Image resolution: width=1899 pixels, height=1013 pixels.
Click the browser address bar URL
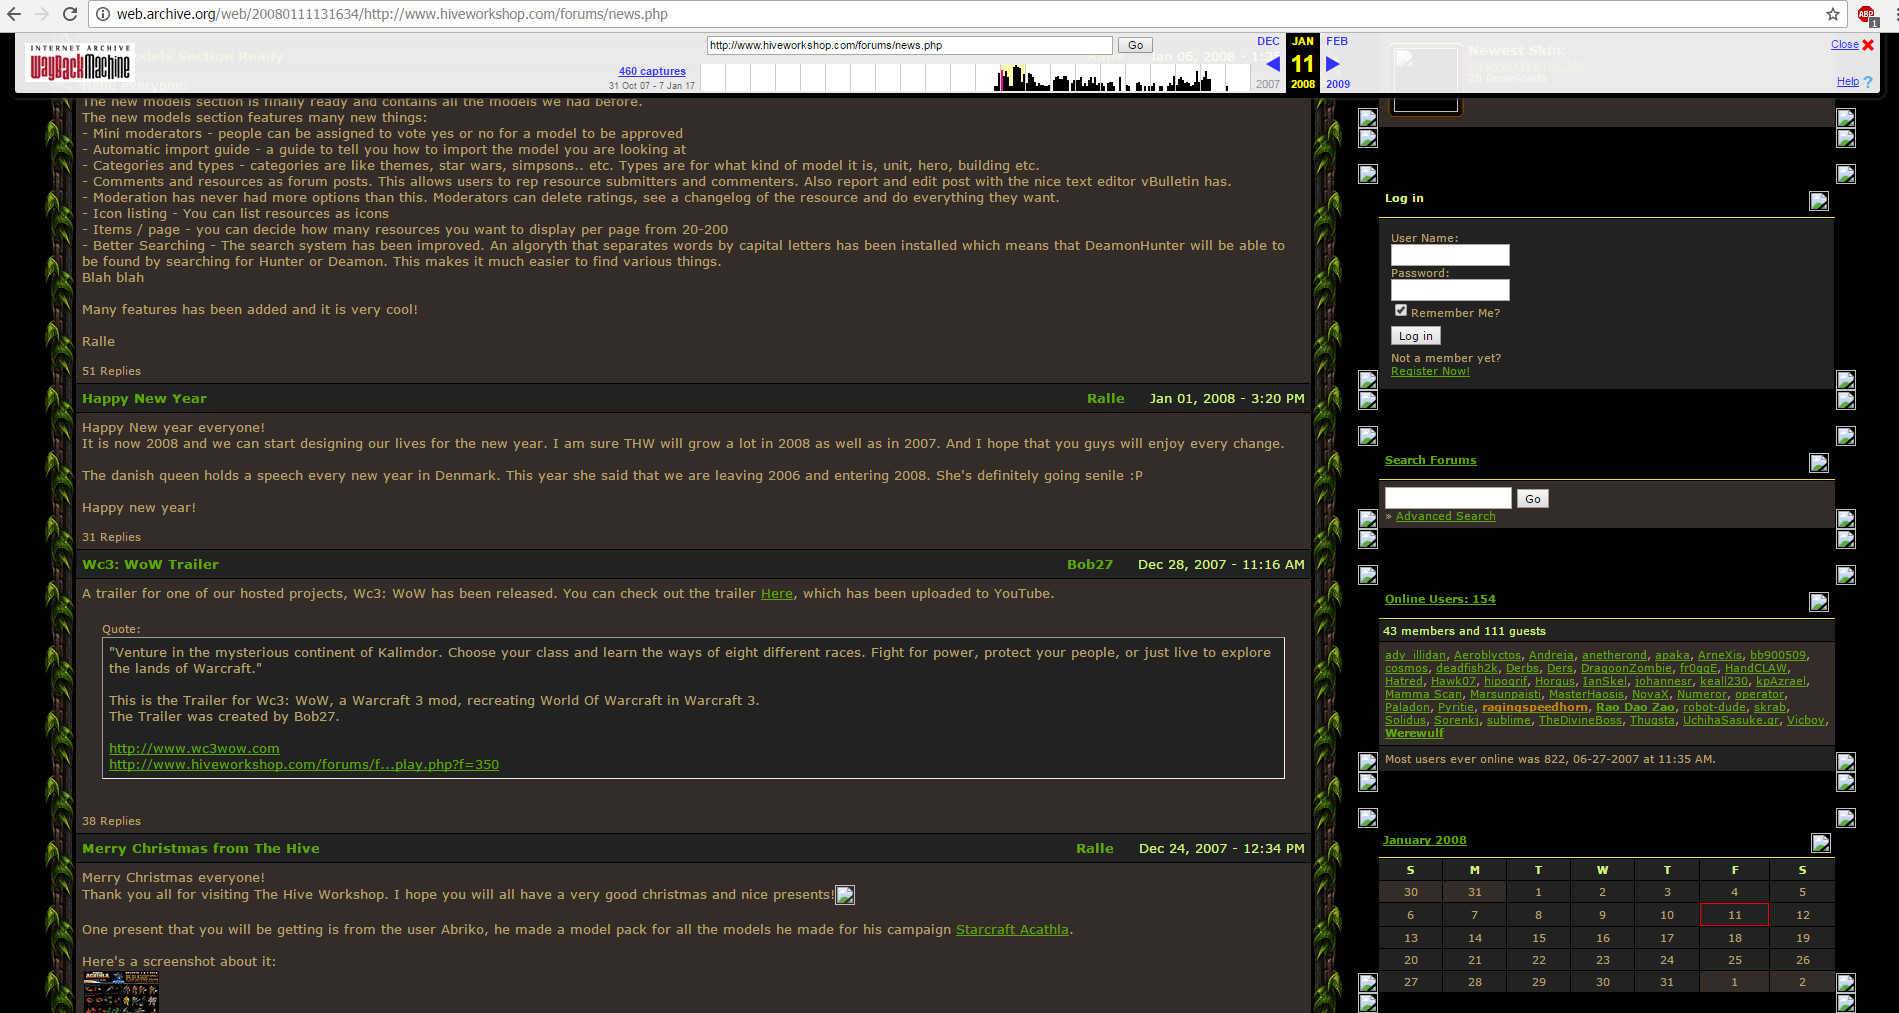[392, 14]
